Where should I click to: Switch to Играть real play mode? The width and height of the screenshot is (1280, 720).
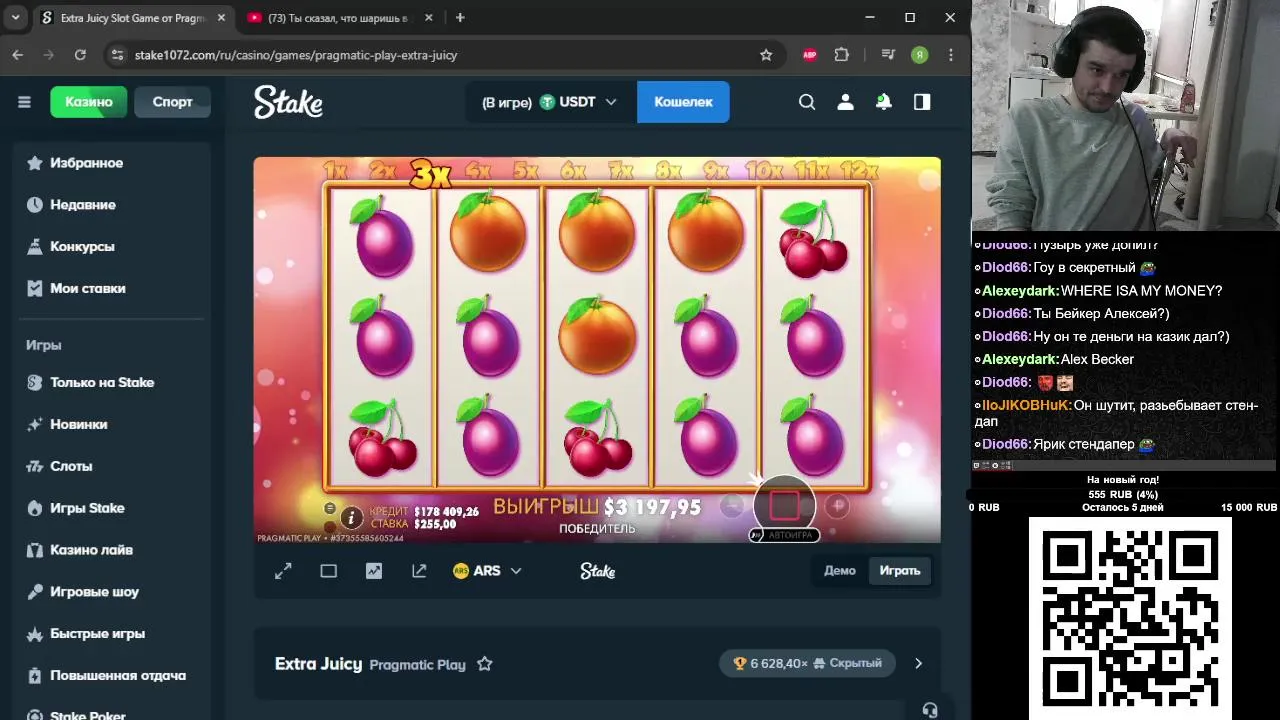click(900, 571)
